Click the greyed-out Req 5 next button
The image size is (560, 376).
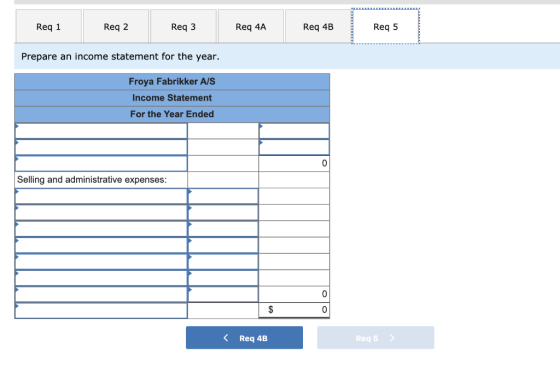coord(375,337)
